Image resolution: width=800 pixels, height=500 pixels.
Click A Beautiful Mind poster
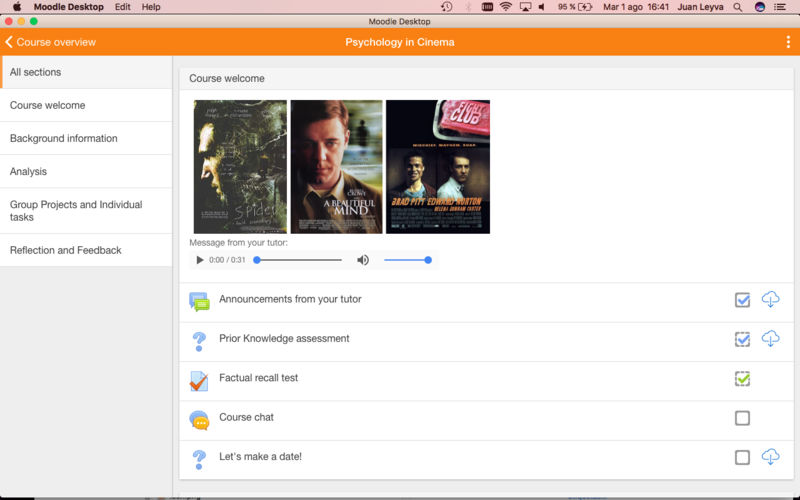coord(336,167)
